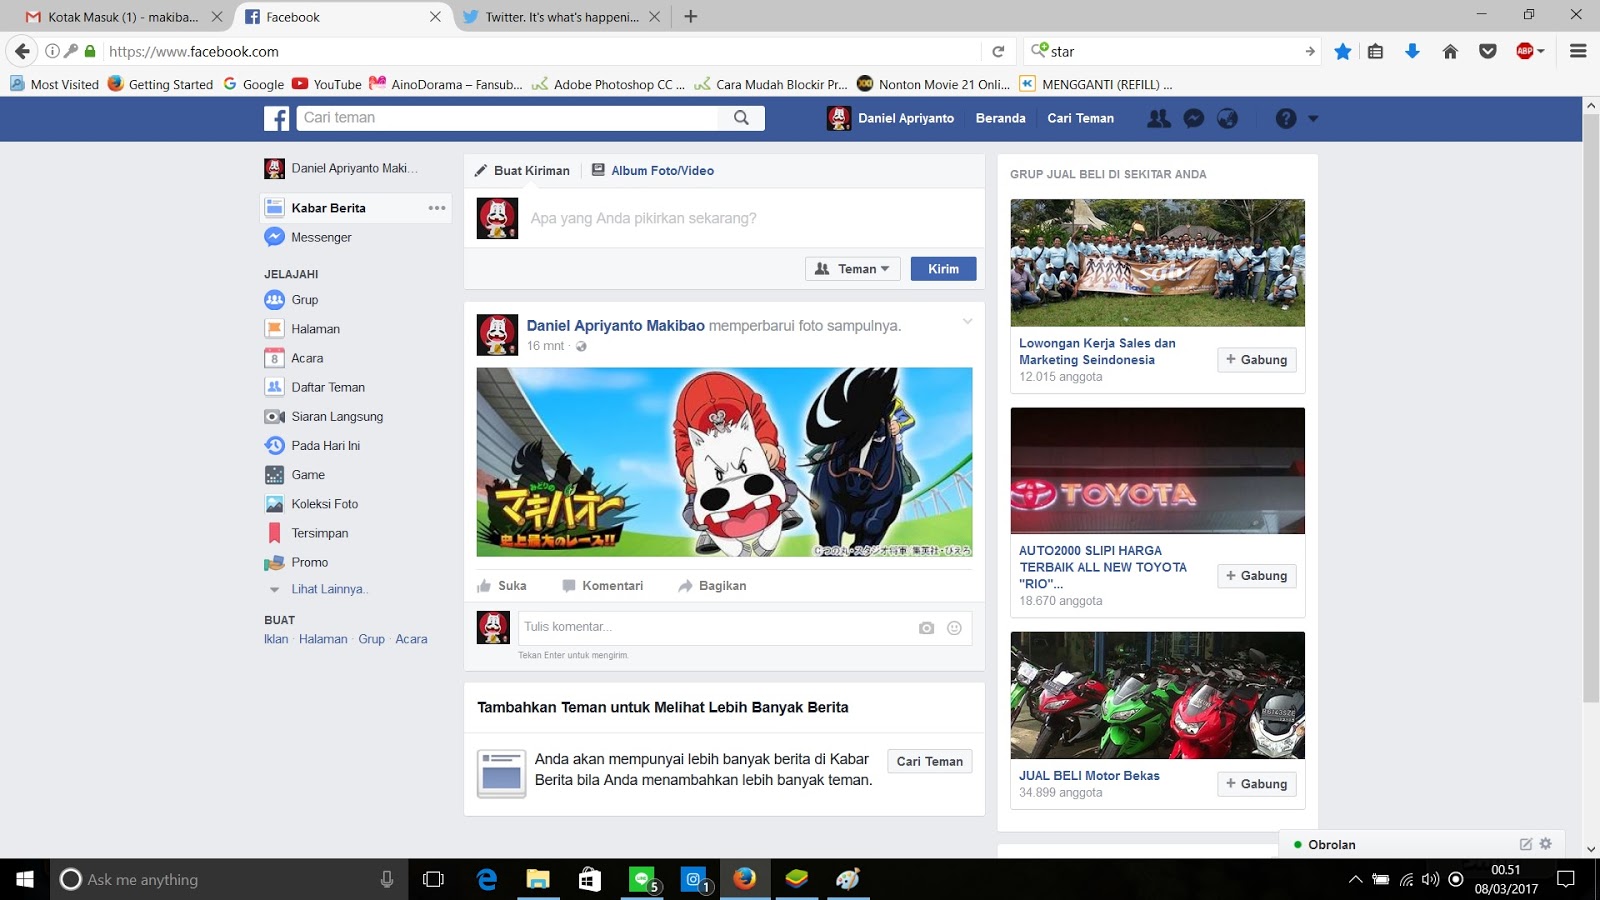Open Messenger messages icon in header
This screenshot has width=1600, height=900.
pos(1193,118)
